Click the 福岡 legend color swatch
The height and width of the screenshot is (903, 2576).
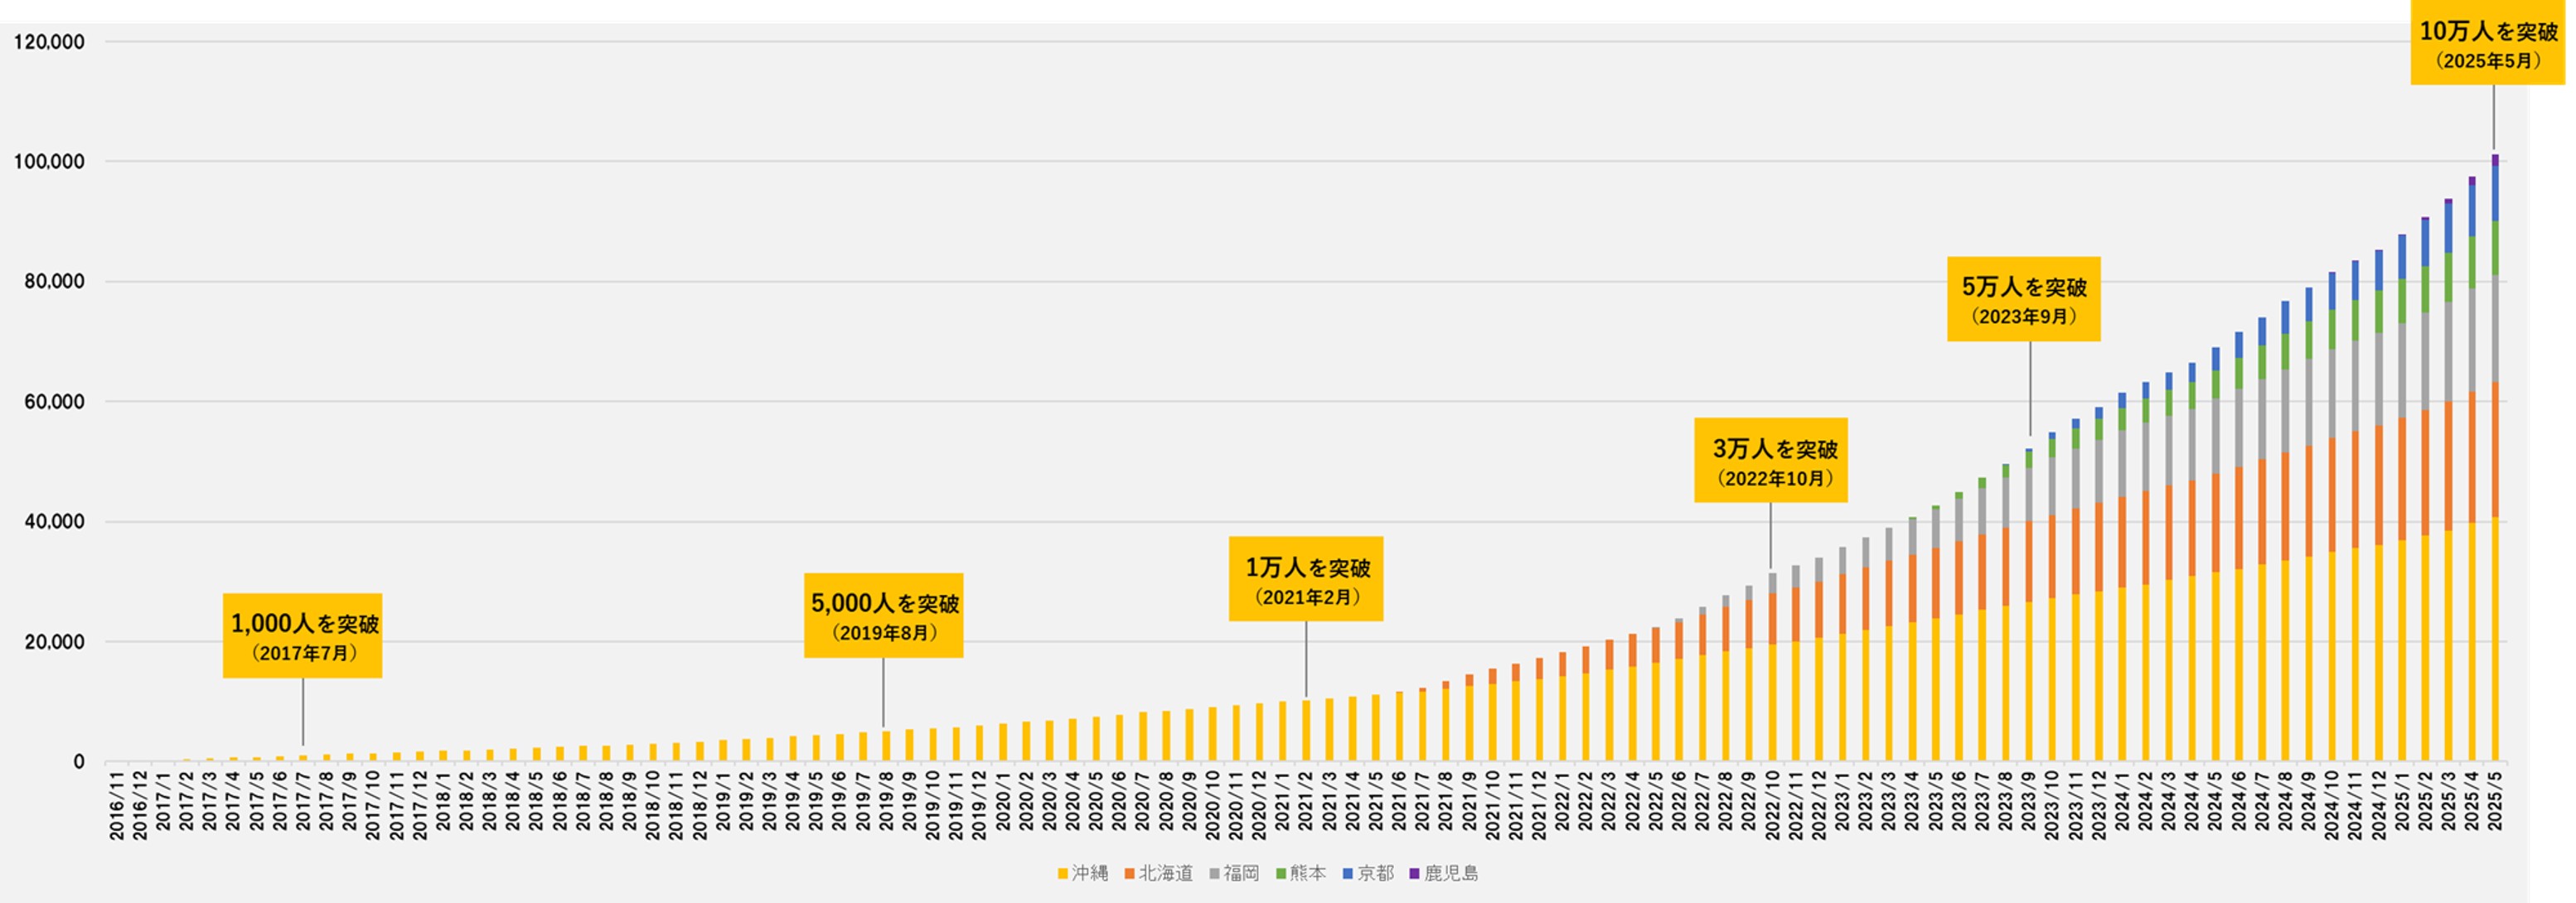click(1214, 874)
